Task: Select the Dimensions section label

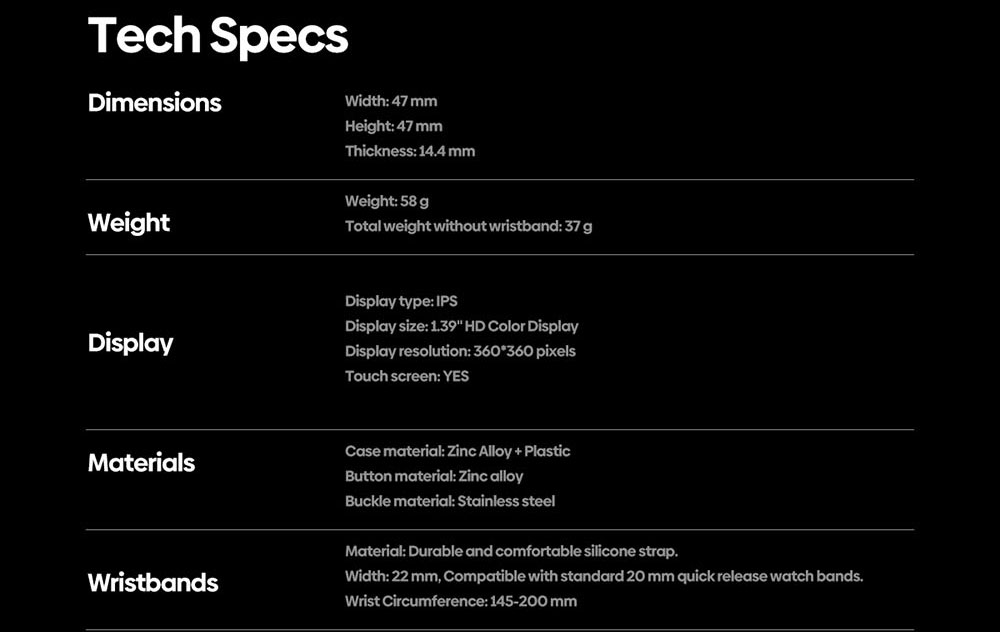Action: pos(155,103)
